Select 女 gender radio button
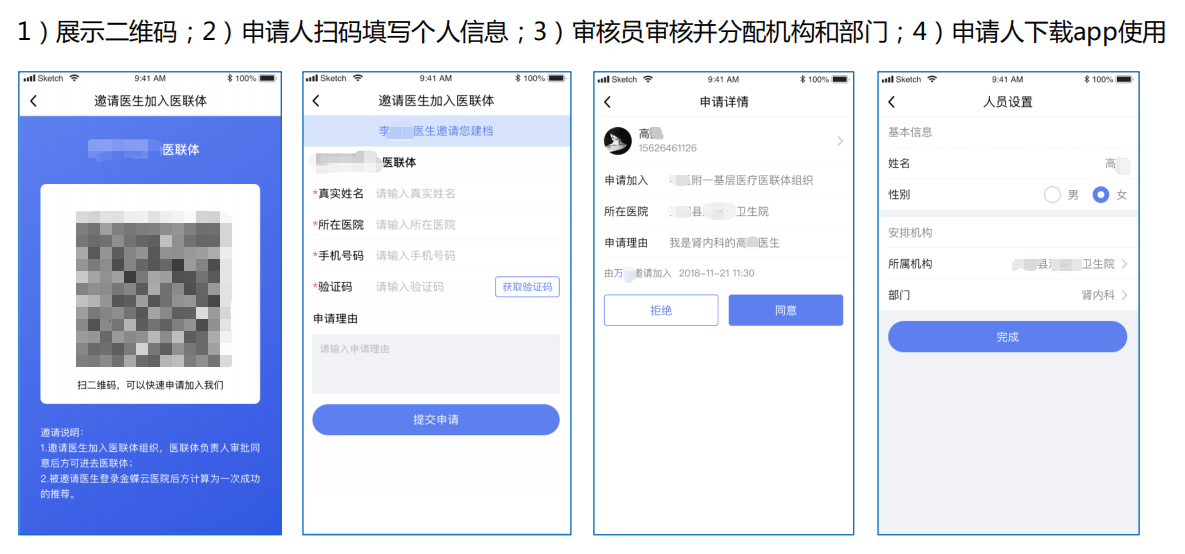Viewport: 1185px width, 554px height. 1101,195
